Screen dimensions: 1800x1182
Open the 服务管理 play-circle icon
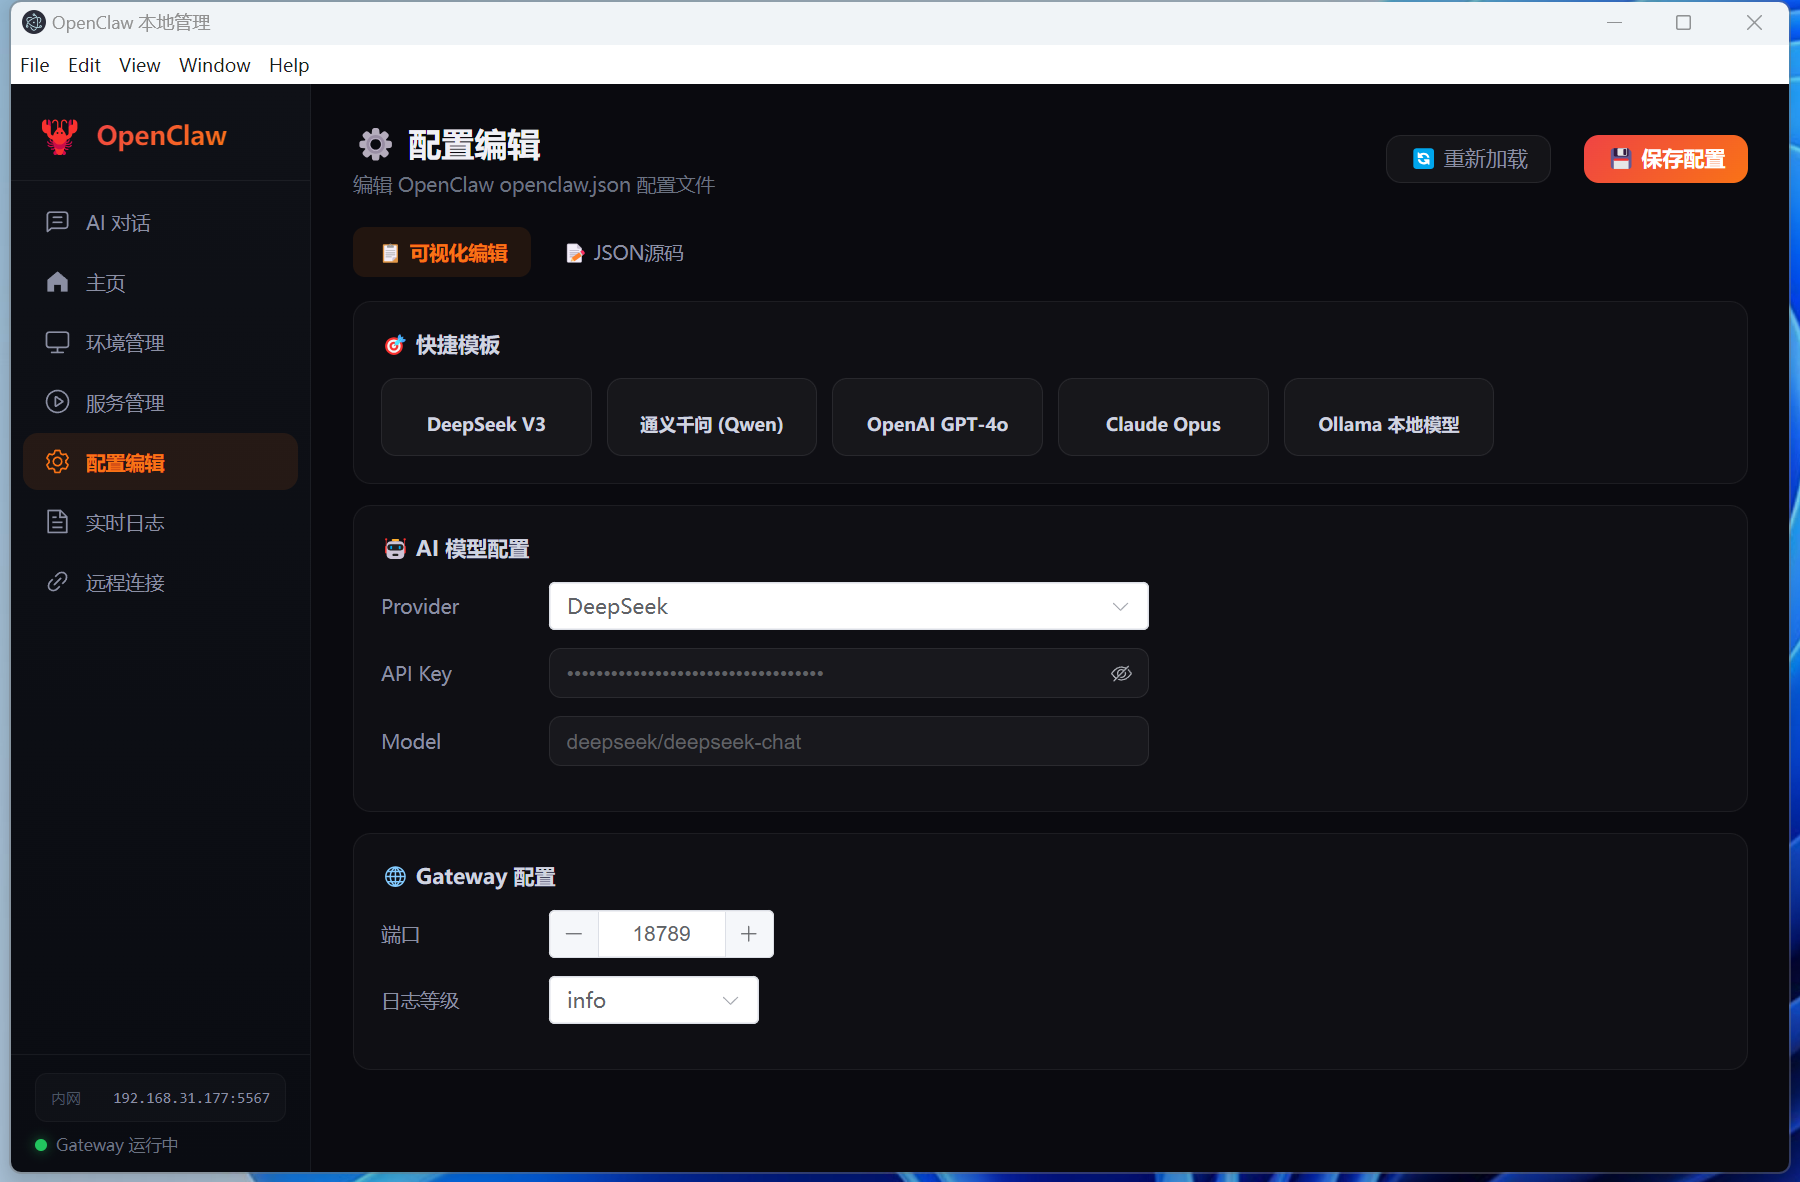[57, 402]
